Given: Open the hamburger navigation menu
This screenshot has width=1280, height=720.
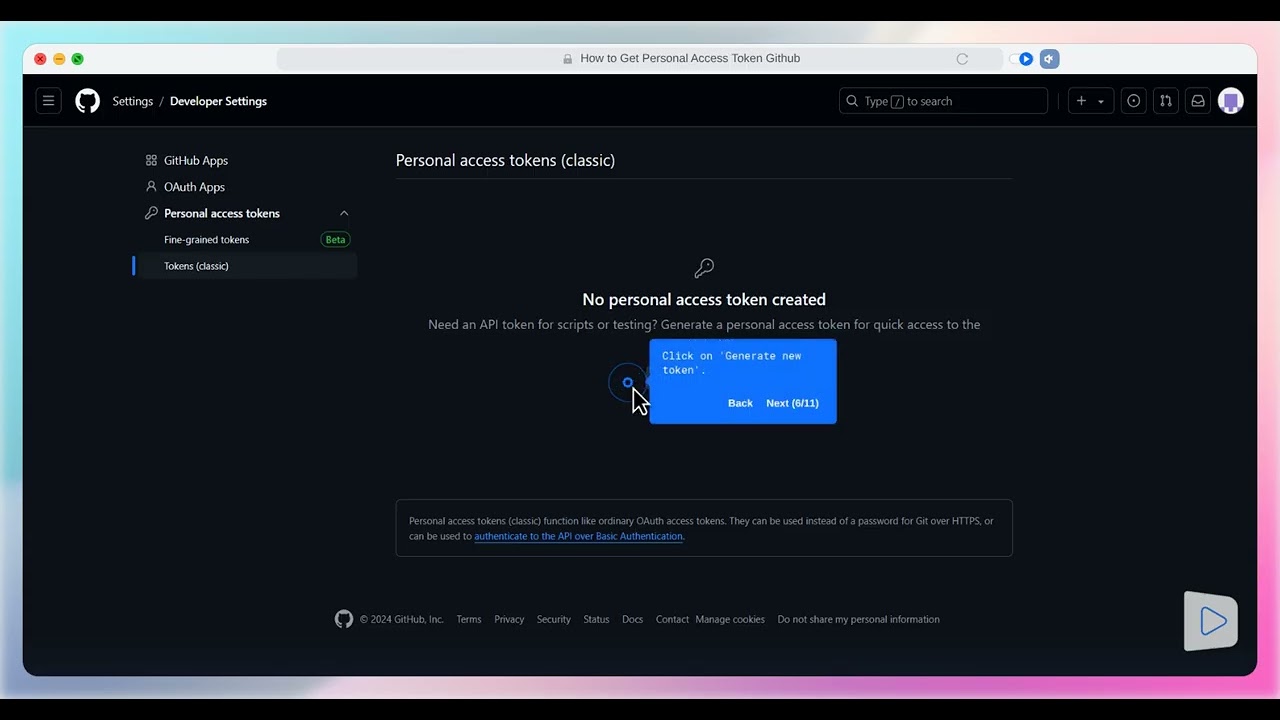Looking at the screenshot, I should (x=48, y=101).
